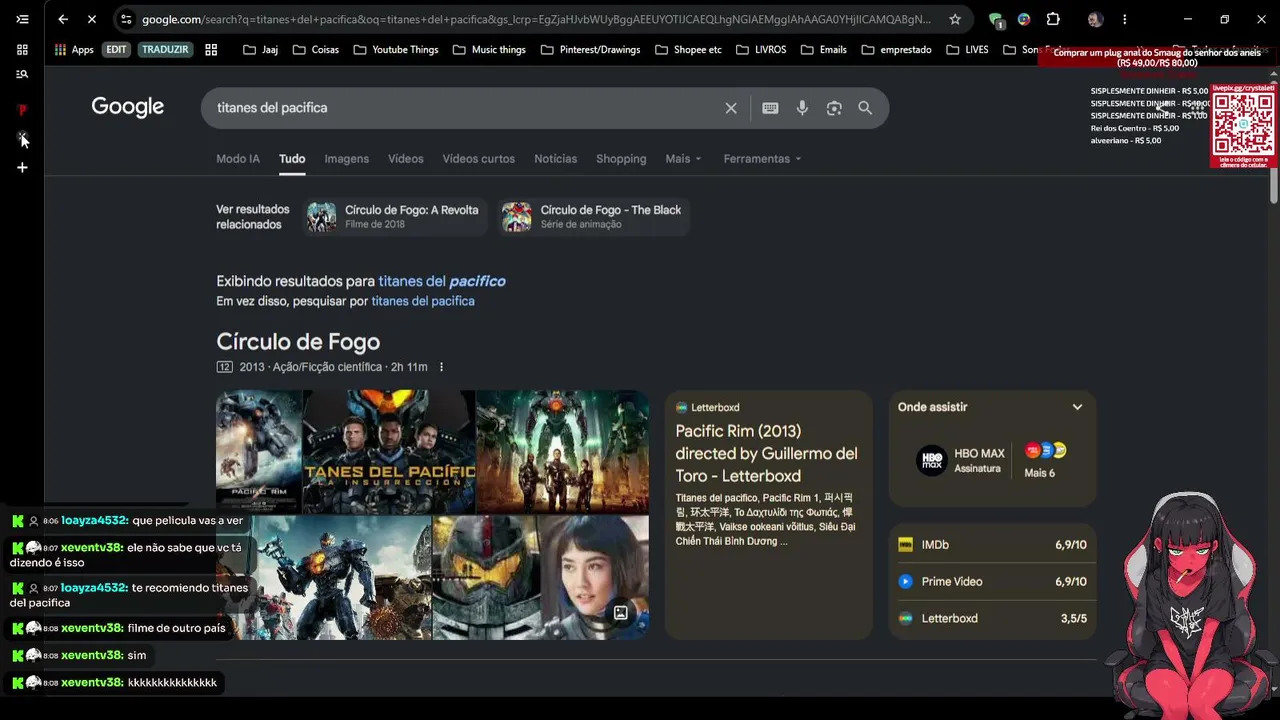This screenshot has width=1280, height=720.
Task: Open the tab search icon in the sidebar
Action: point(22,74)
